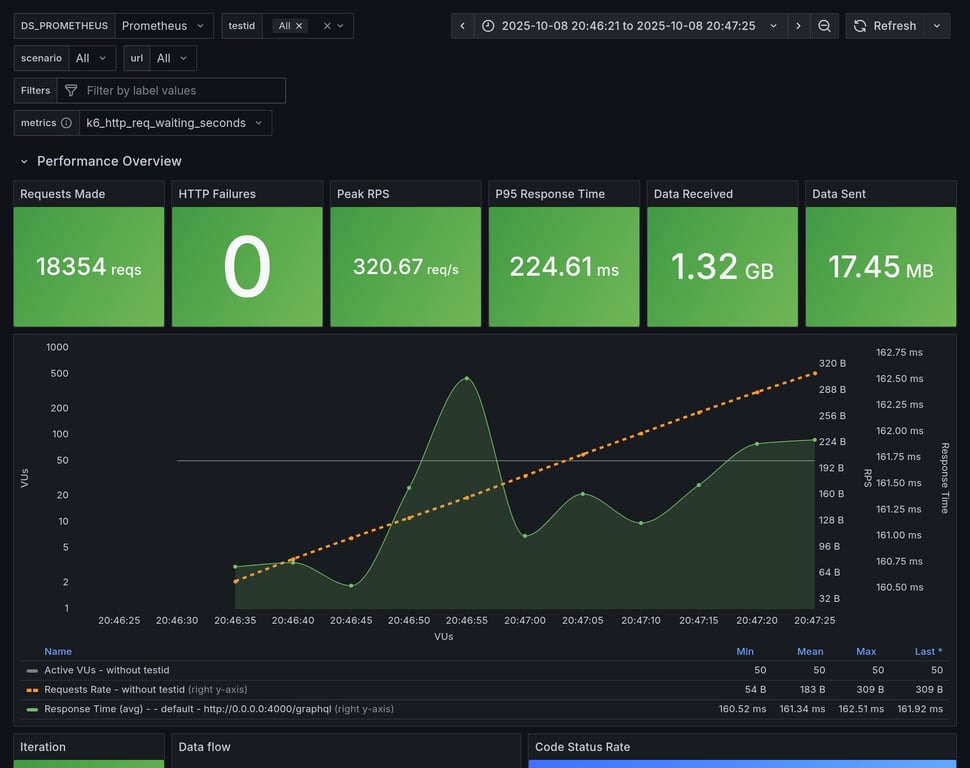970x768 pixels.
Task: Sort legend by Mean column
Action: 810,651
